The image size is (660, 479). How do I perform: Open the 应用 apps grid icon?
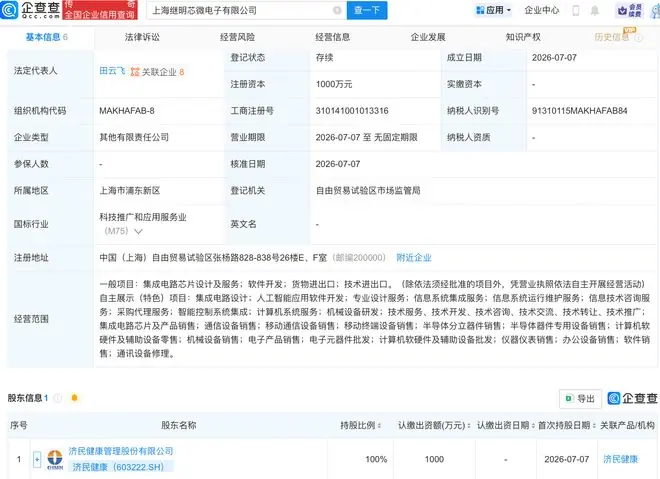pyautogui.click(x=480, y=10)
